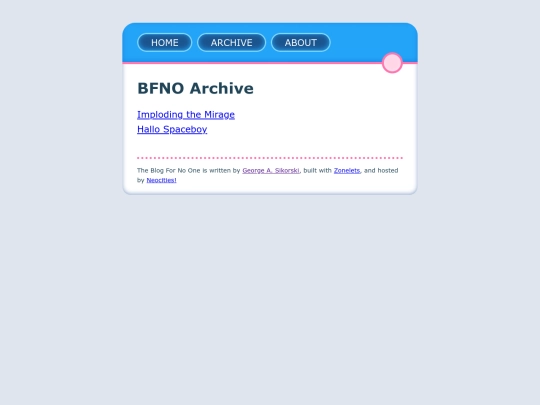Open the Imploding the Mirage post
Viewport: 540px width, 405px height.
(186, 115)
